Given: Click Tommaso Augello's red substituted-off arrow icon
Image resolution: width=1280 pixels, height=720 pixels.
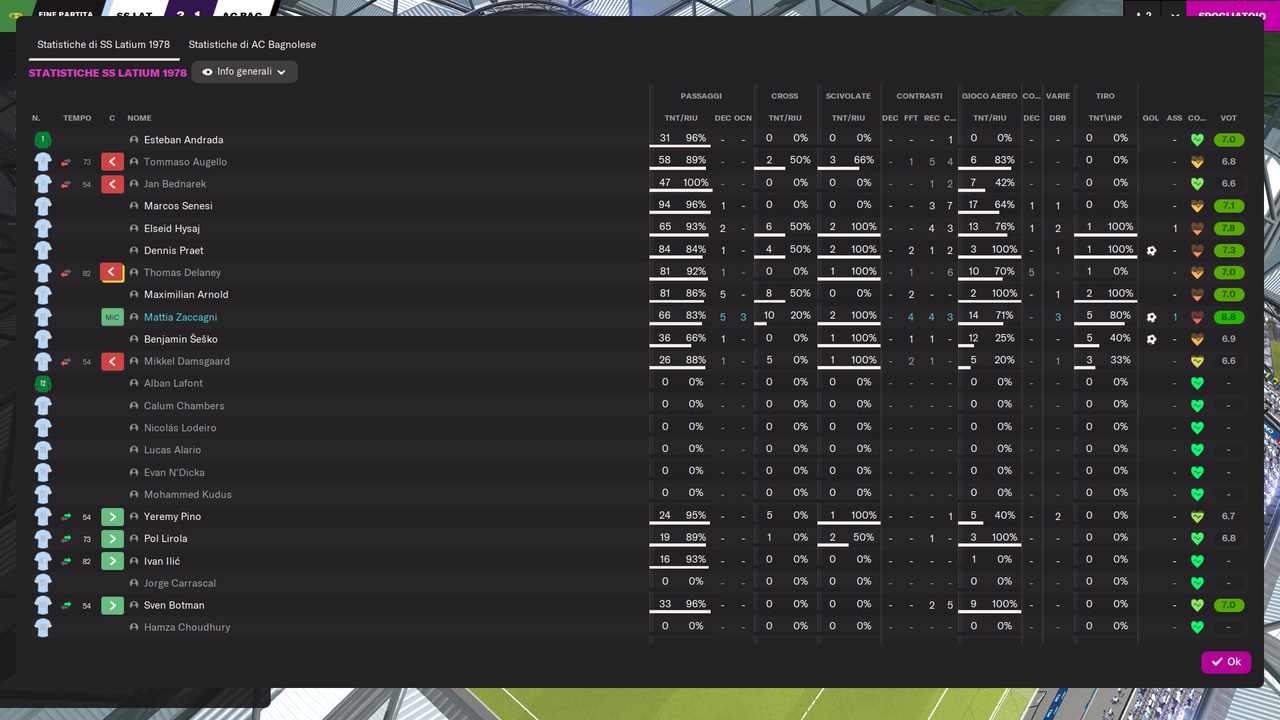Looking at the screenshot, I should point(112,162).
